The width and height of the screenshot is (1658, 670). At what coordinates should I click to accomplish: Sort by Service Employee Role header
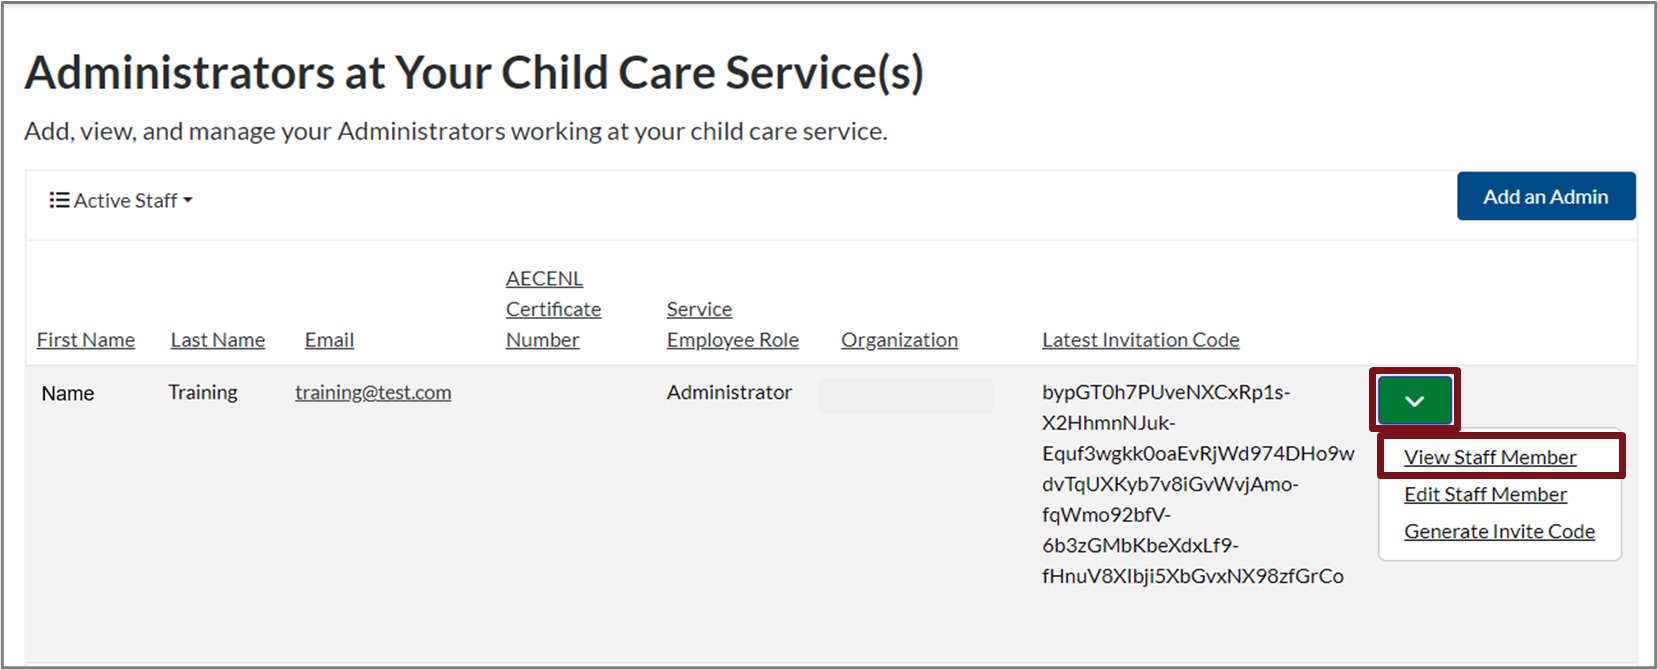coord(732,325)
